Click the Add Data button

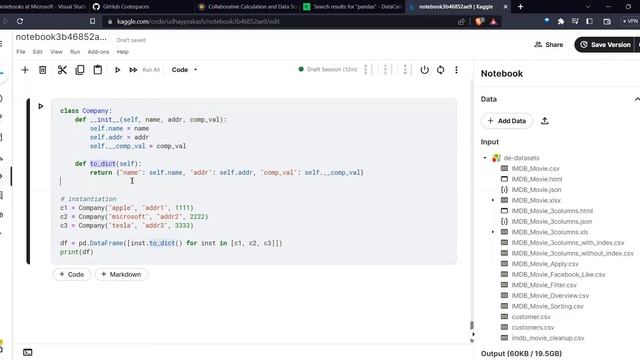pyautogui.click(x=507, y=121)
